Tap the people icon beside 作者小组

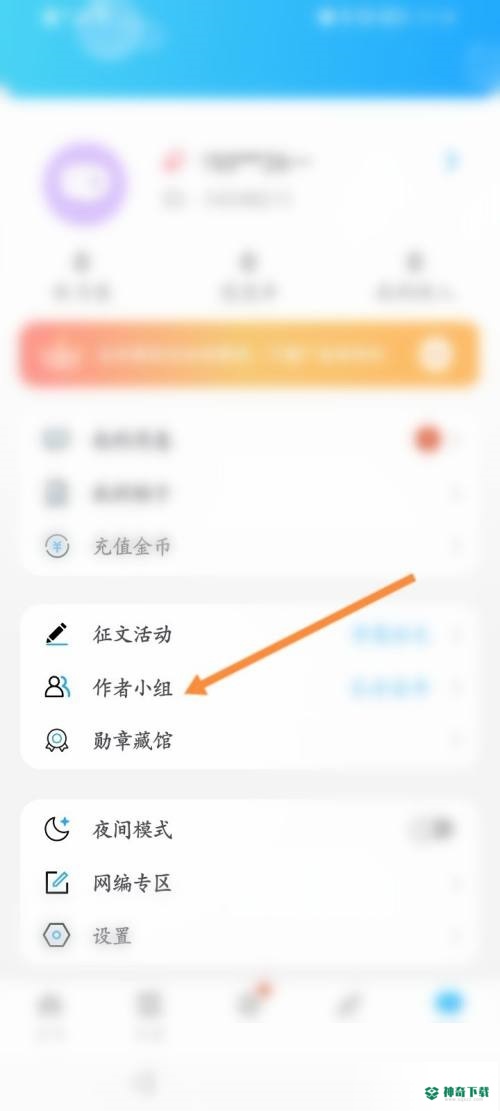tap(57, 687)
